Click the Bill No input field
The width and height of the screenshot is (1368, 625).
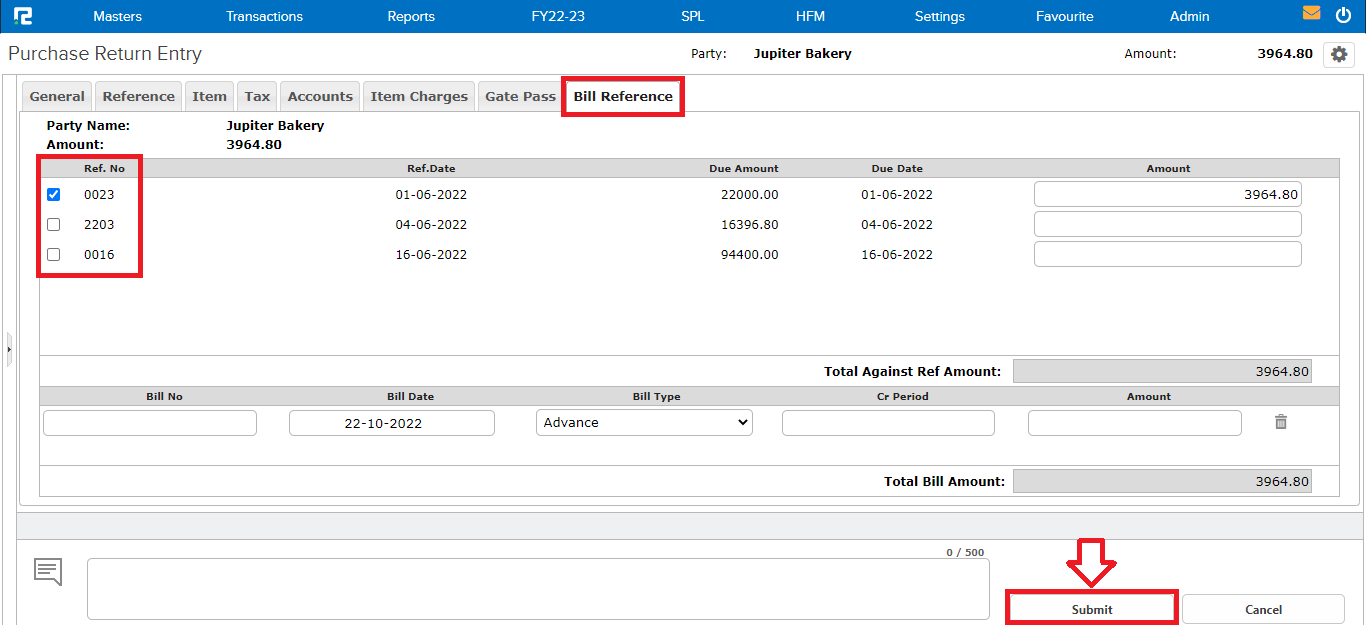150,423
